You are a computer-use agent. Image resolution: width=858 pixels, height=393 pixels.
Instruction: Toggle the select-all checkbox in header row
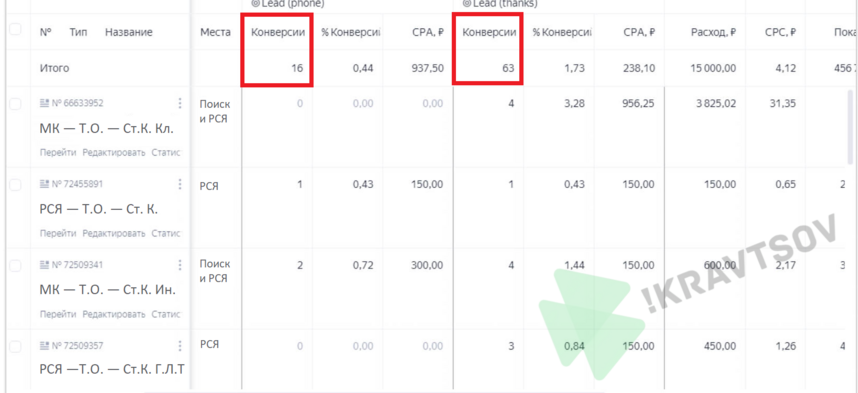[15, 30]
